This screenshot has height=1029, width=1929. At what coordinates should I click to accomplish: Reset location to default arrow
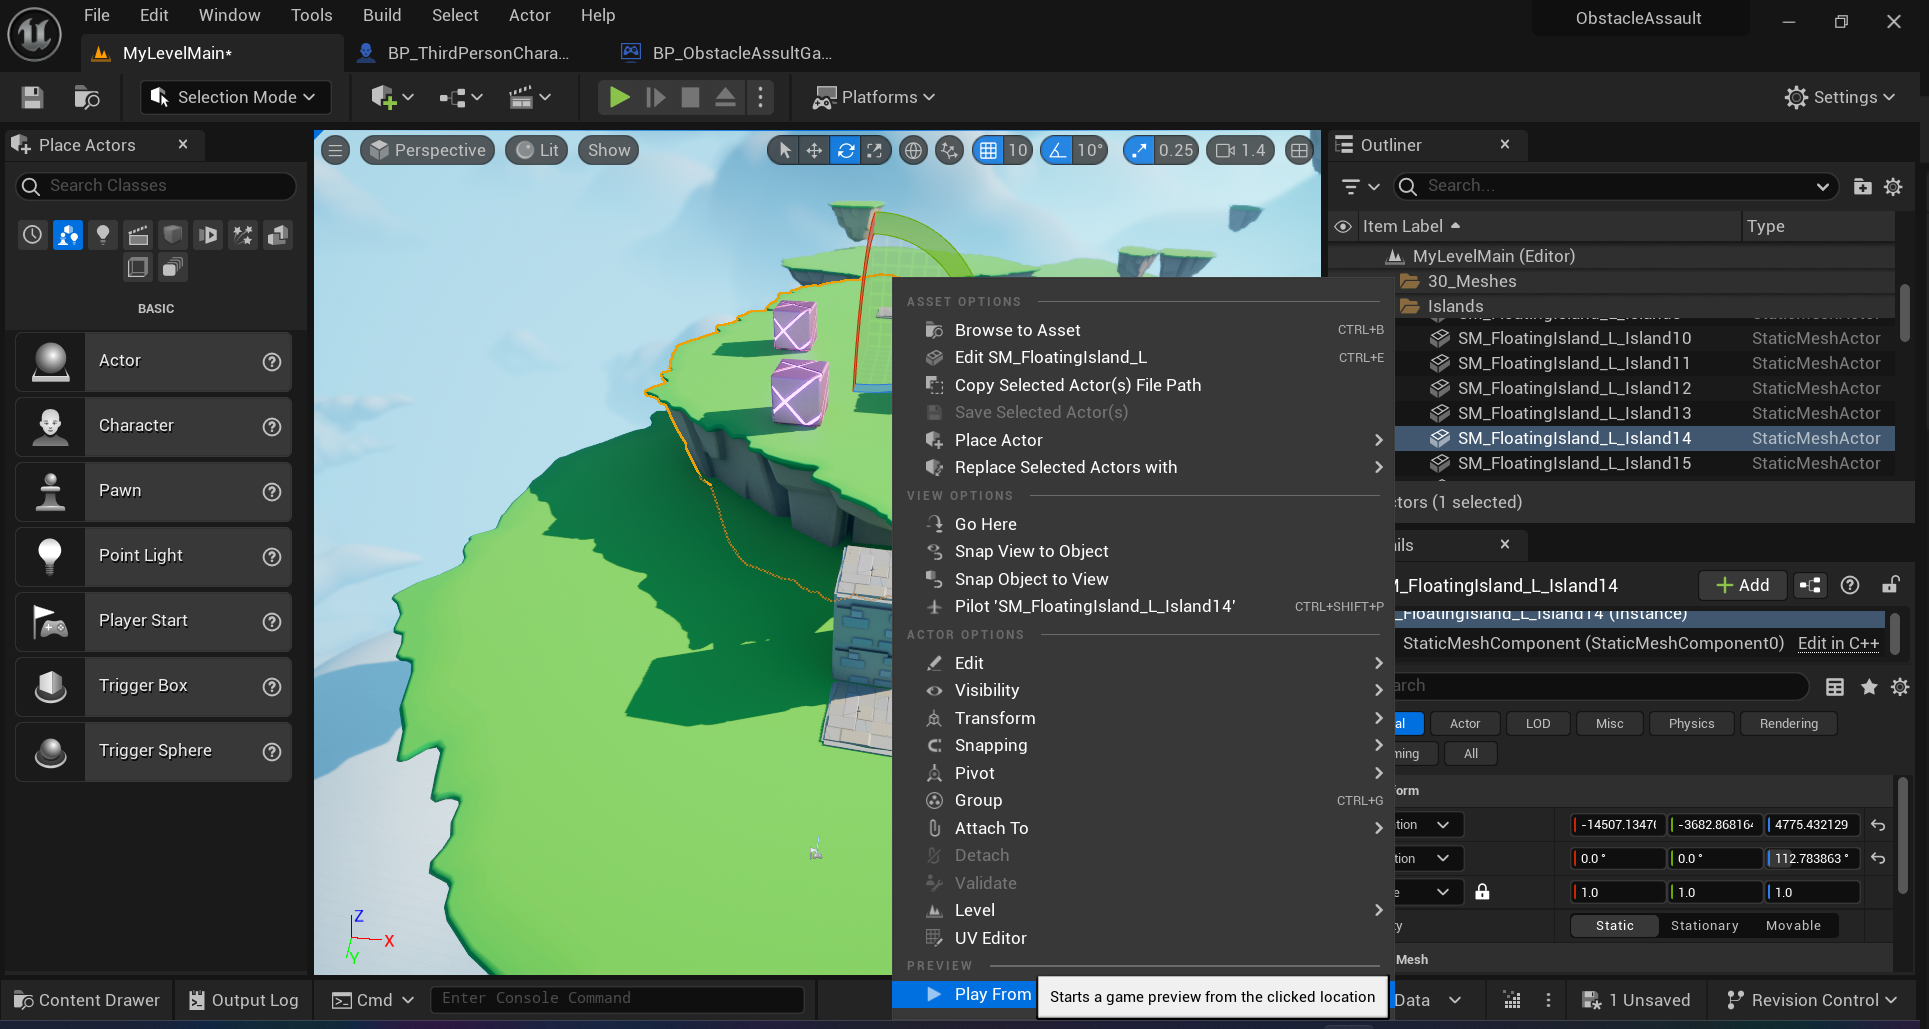tap(1878, 825)
